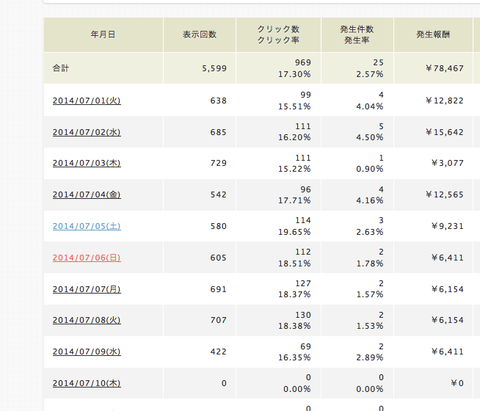The height and width of the screenshot is (411, 480).
Task: Select occurrence rate 1.78%
Action: (x=370, y=264)
